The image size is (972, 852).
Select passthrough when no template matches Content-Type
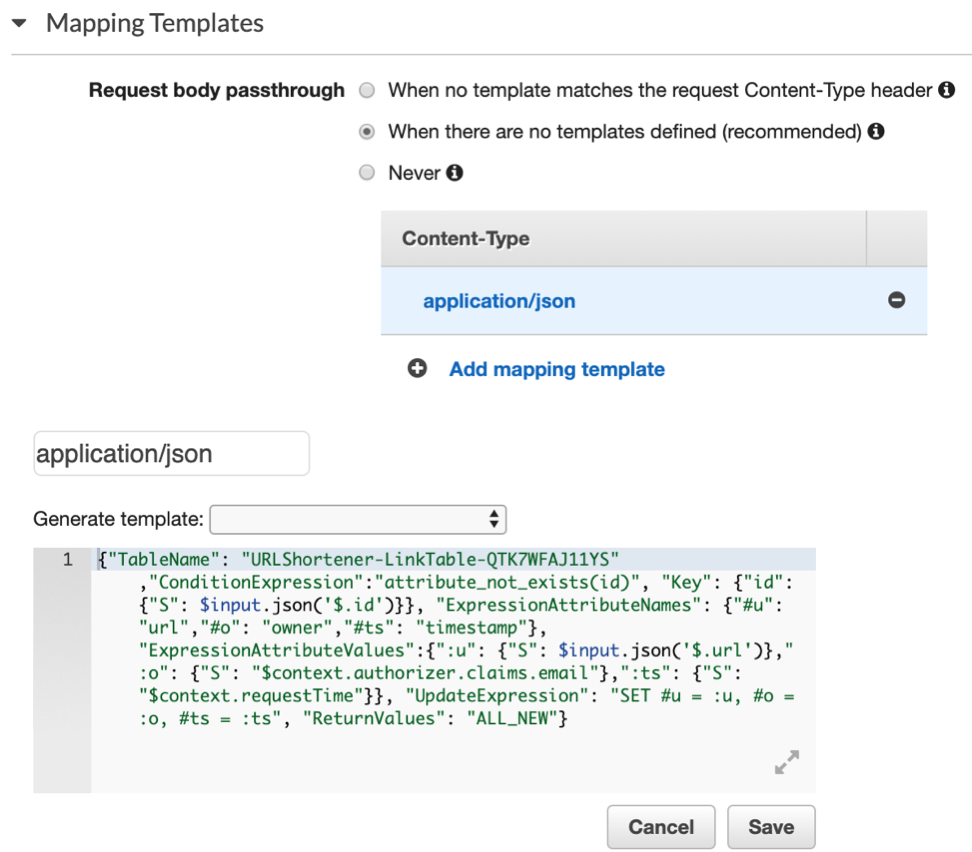(366, 90)
